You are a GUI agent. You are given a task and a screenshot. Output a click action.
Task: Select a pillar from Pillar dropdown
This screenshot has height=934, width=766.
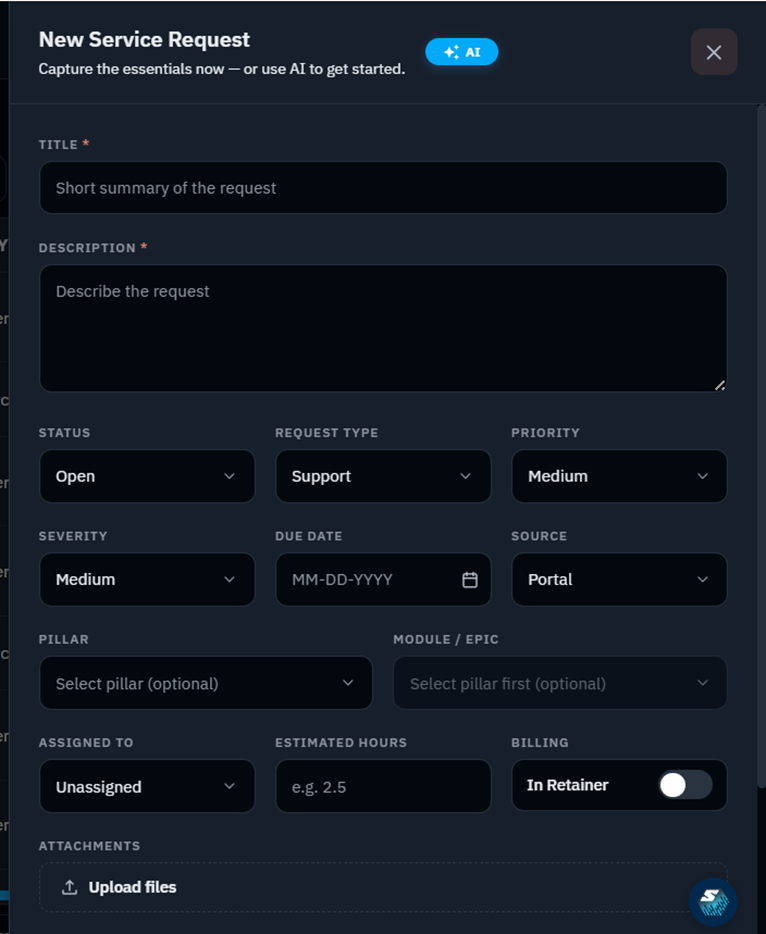205,683
